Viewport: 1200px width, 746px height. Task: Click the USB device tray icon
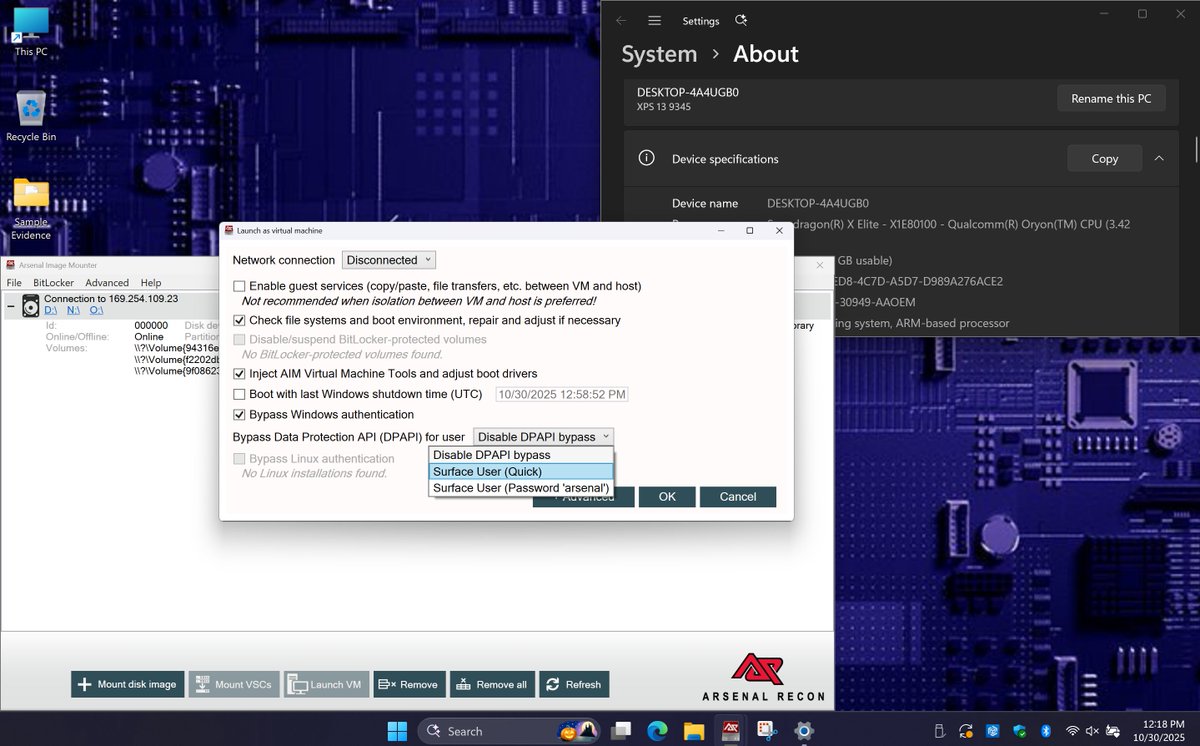point(940,731)
